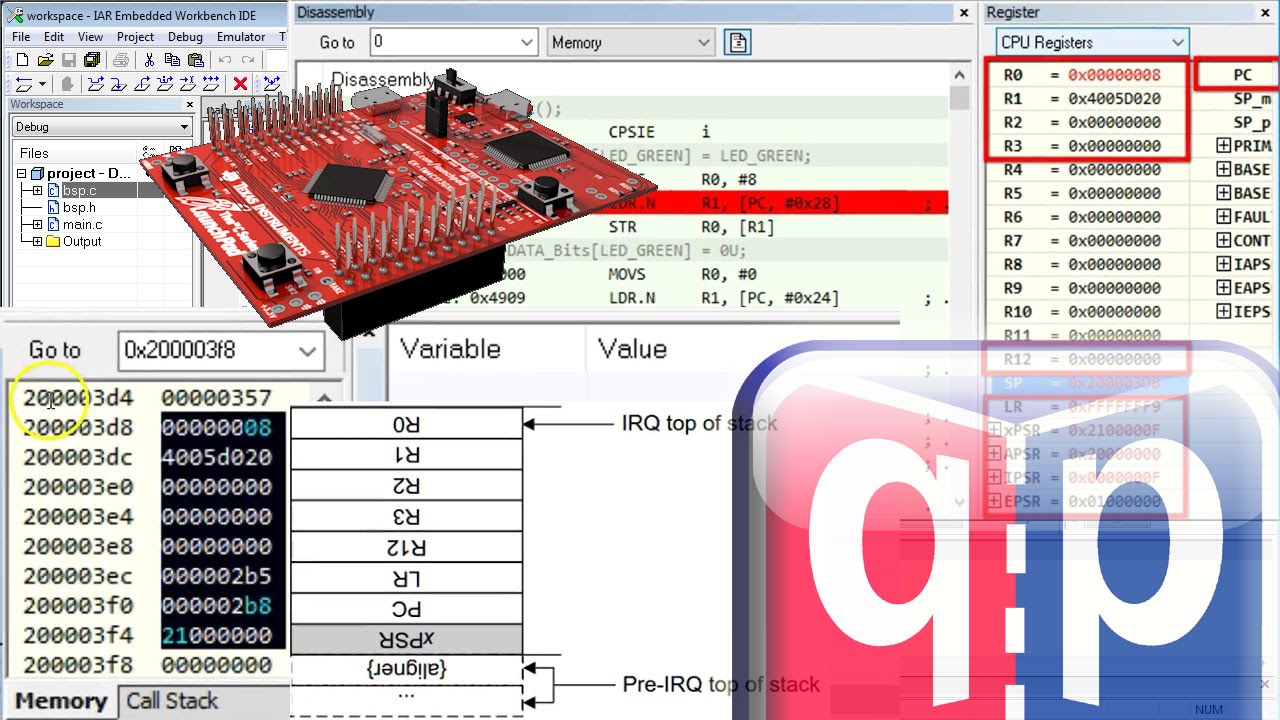Click the Open file folder icon
1280x720 pixels.
(46, 60)
